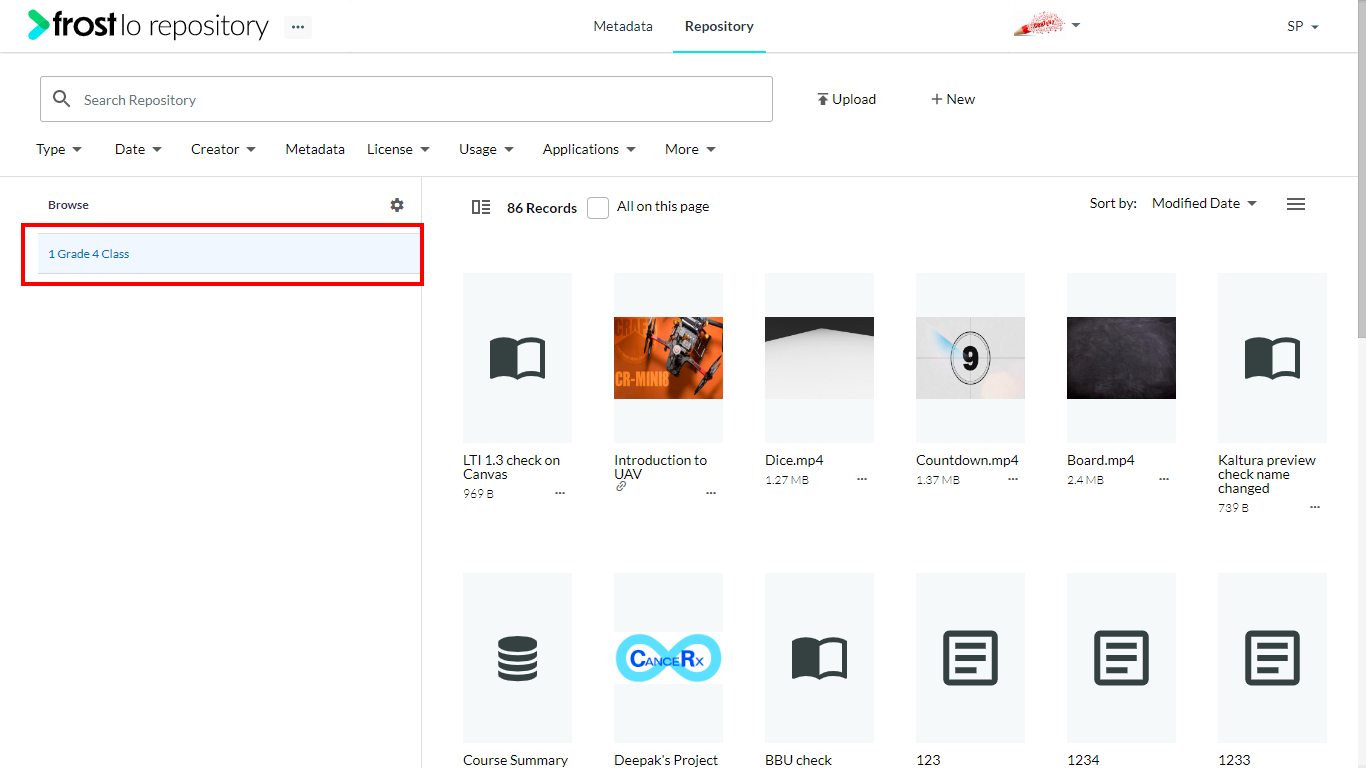This screenshot has width=1366, height=768.
Task: Expand the Date filter dropdown
Action: click(138, 149)
